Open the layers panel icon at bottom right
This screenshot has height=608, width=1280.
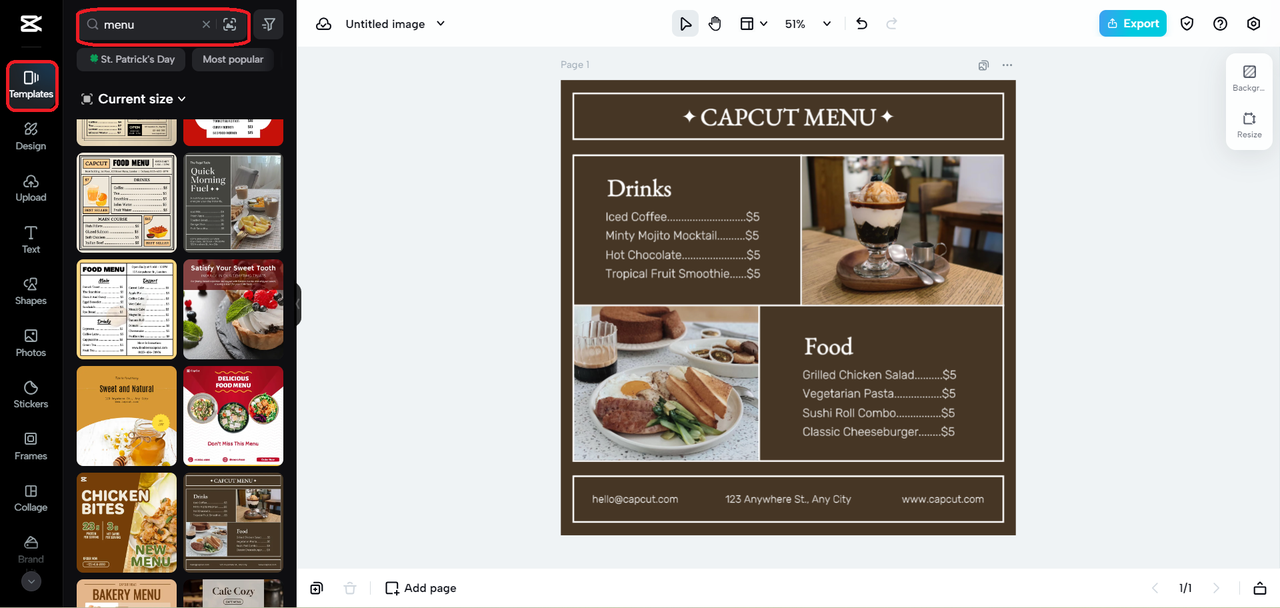point(1260,588)
